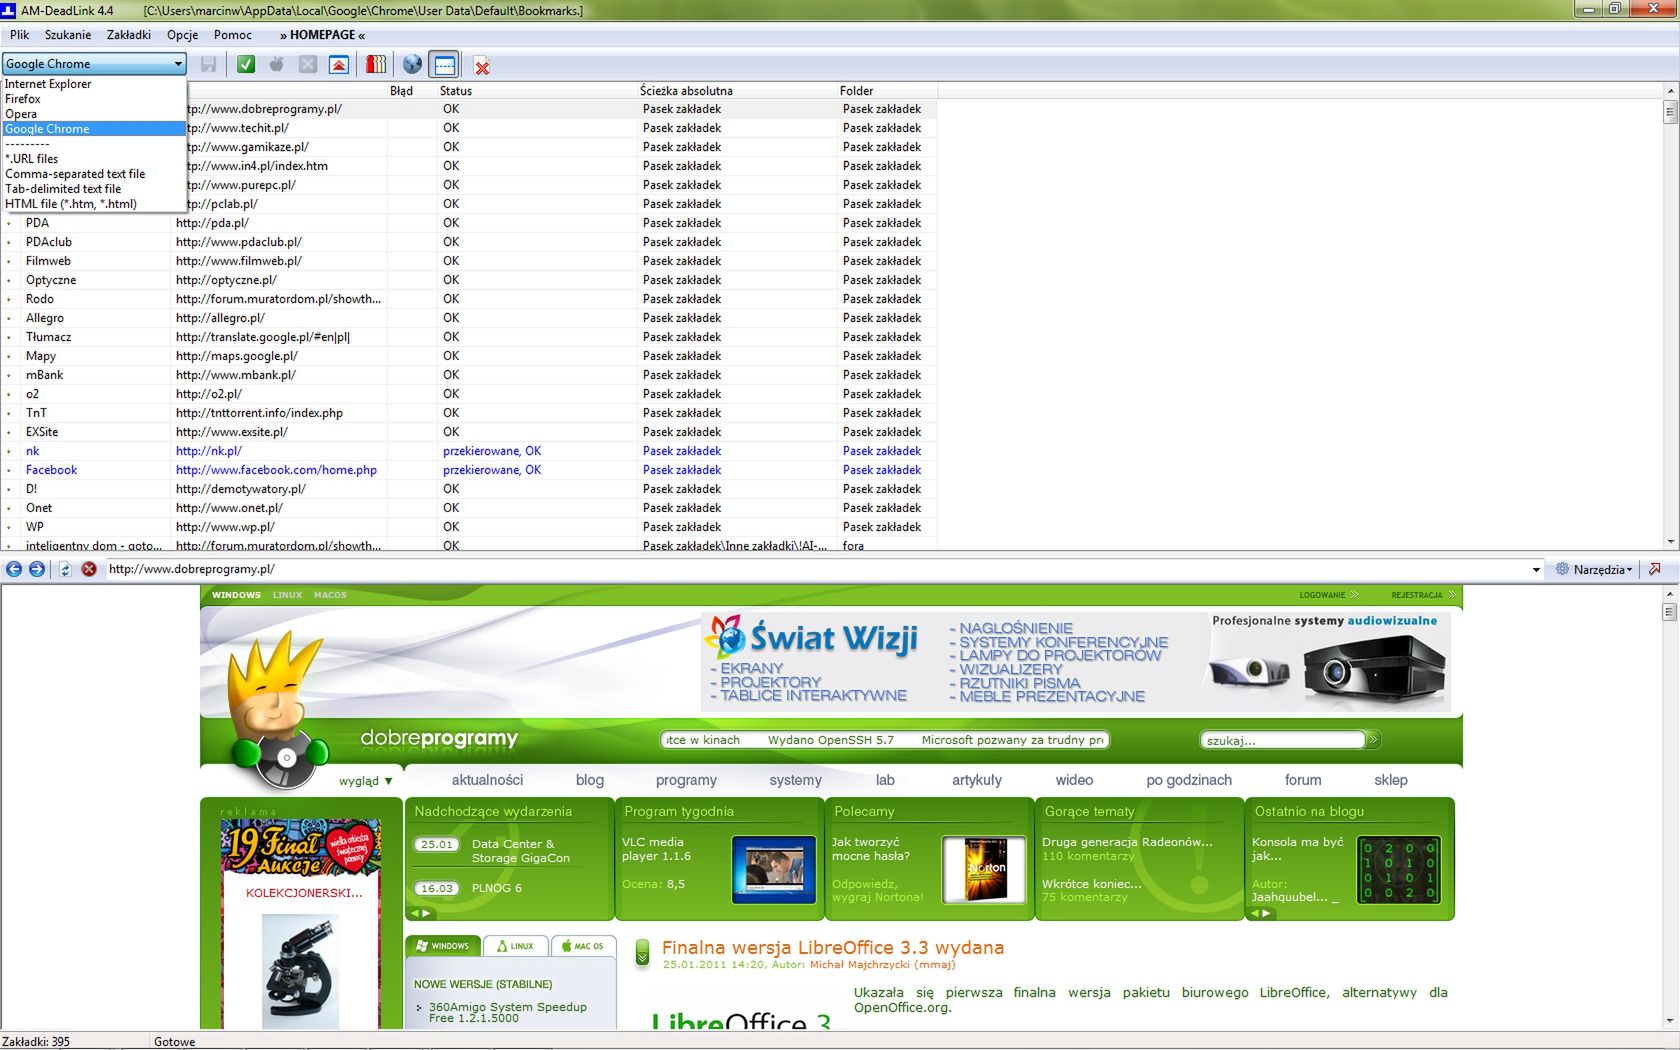Click the red-yellow figures duplicates icon
The width and height of the screenshot is (1680, 1050).
pos(376,64)
